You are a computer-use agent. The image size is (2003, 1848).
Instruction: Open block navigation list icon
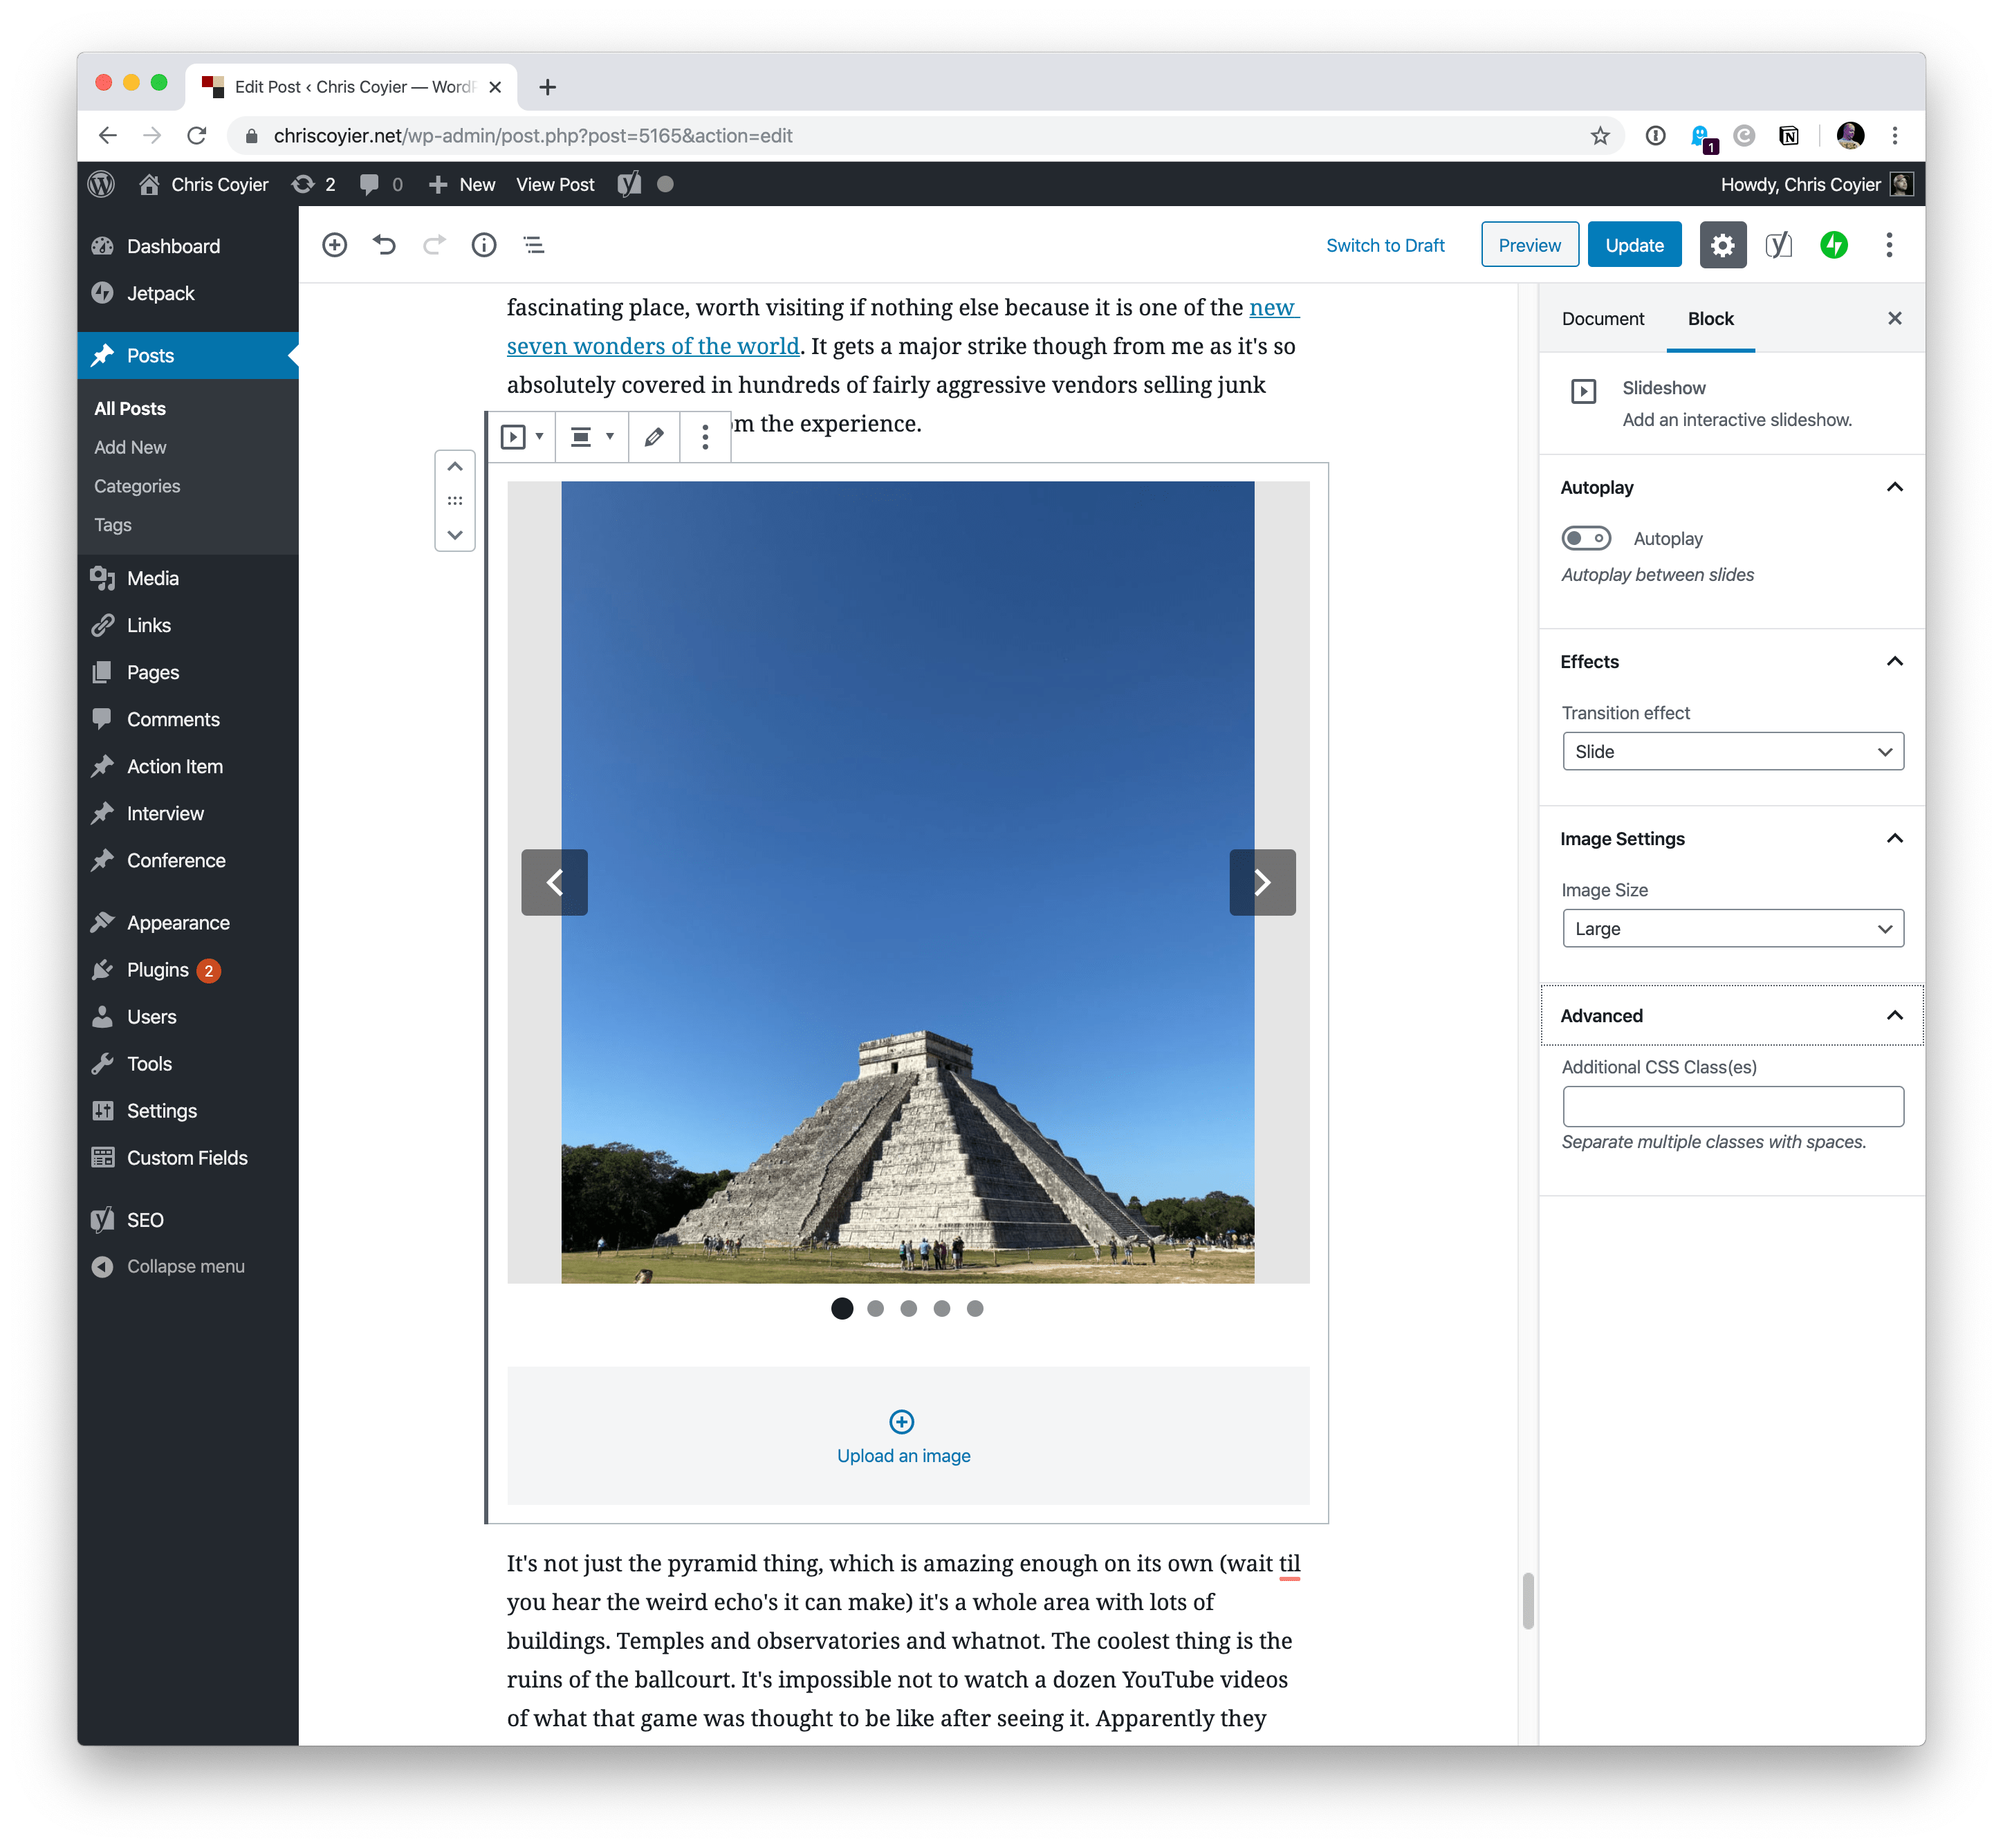coord(534,245)
